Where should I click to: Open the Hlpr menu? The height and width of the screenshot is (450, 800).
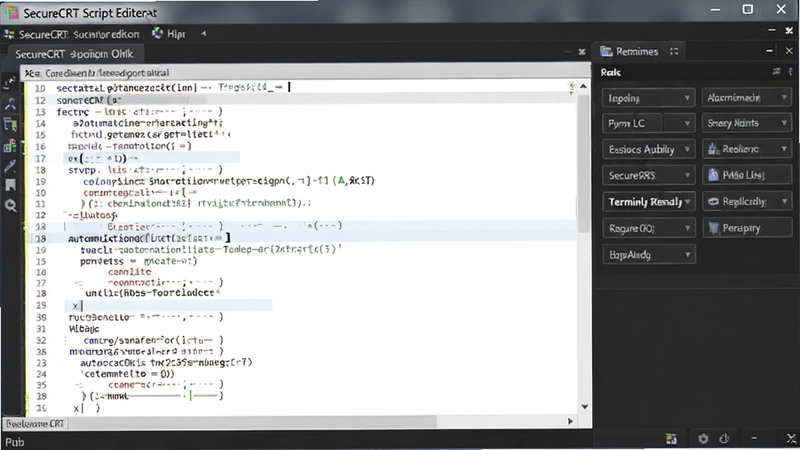tap(176, 34)
